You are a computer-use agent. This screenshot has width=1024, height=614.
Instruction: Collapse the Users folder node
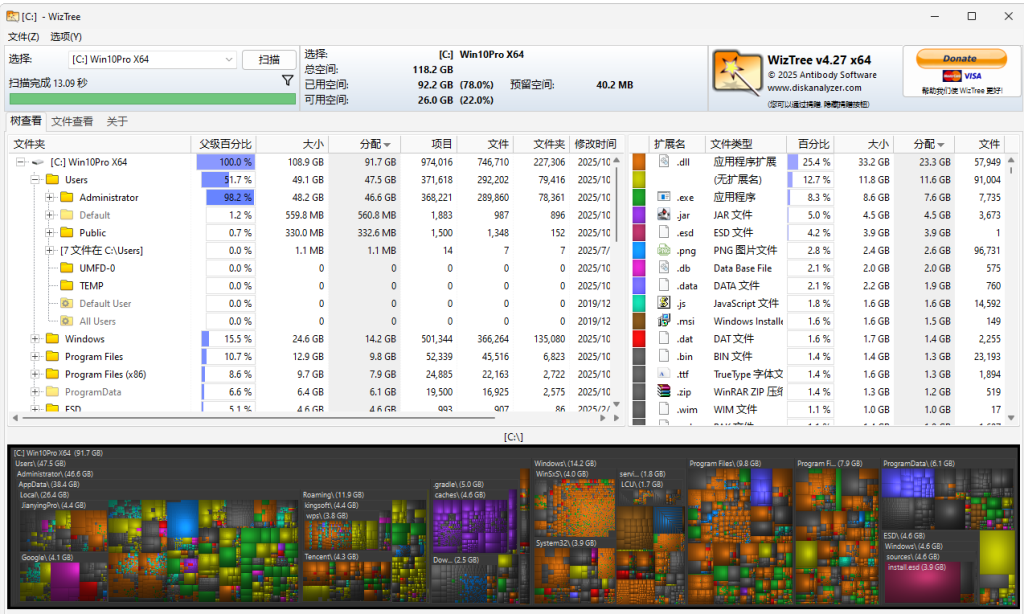click(36, 180)
